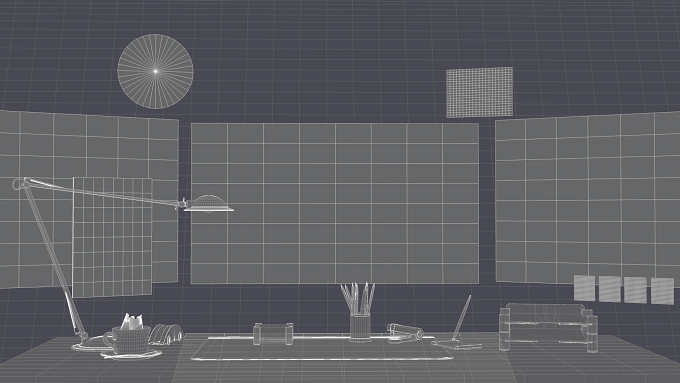Click the circular radial wireframe disc on wall
Image resolution: width=680 pixels, height=383 pixels.
tap(155, 71)
